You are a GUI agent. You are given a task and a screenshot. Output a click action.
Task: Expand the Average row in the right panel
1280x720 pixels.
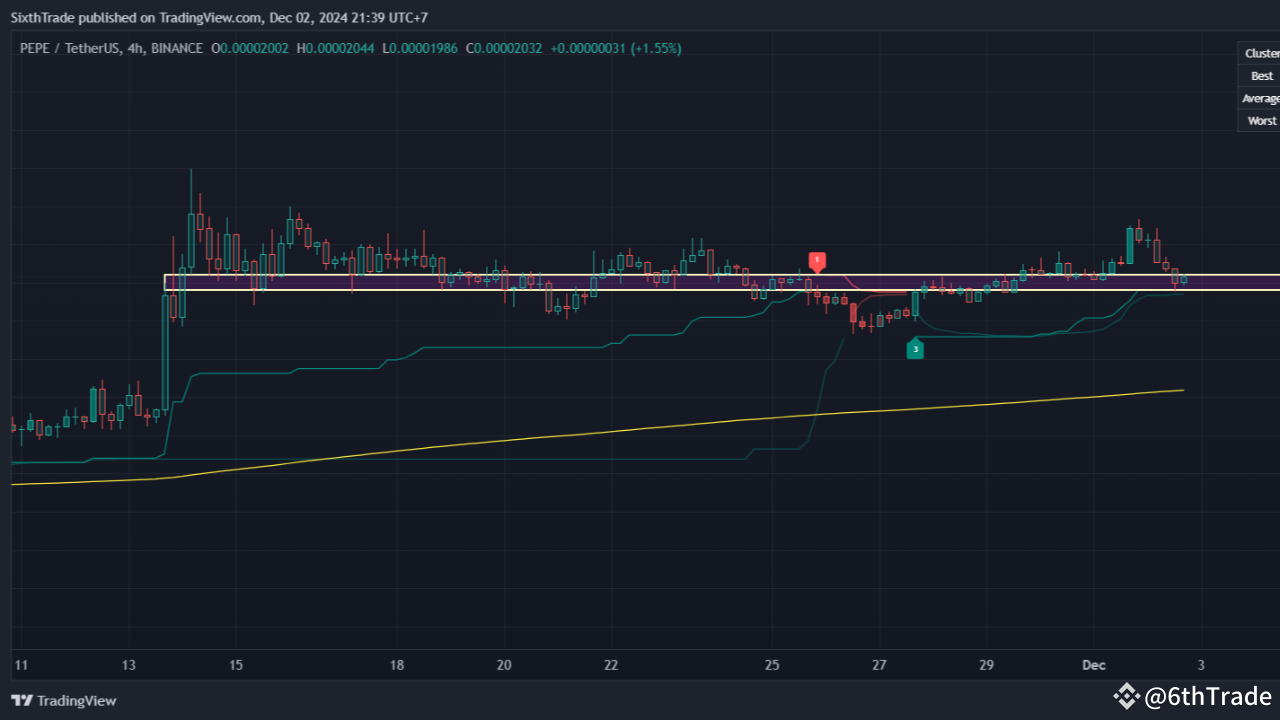click(1260, 98)
